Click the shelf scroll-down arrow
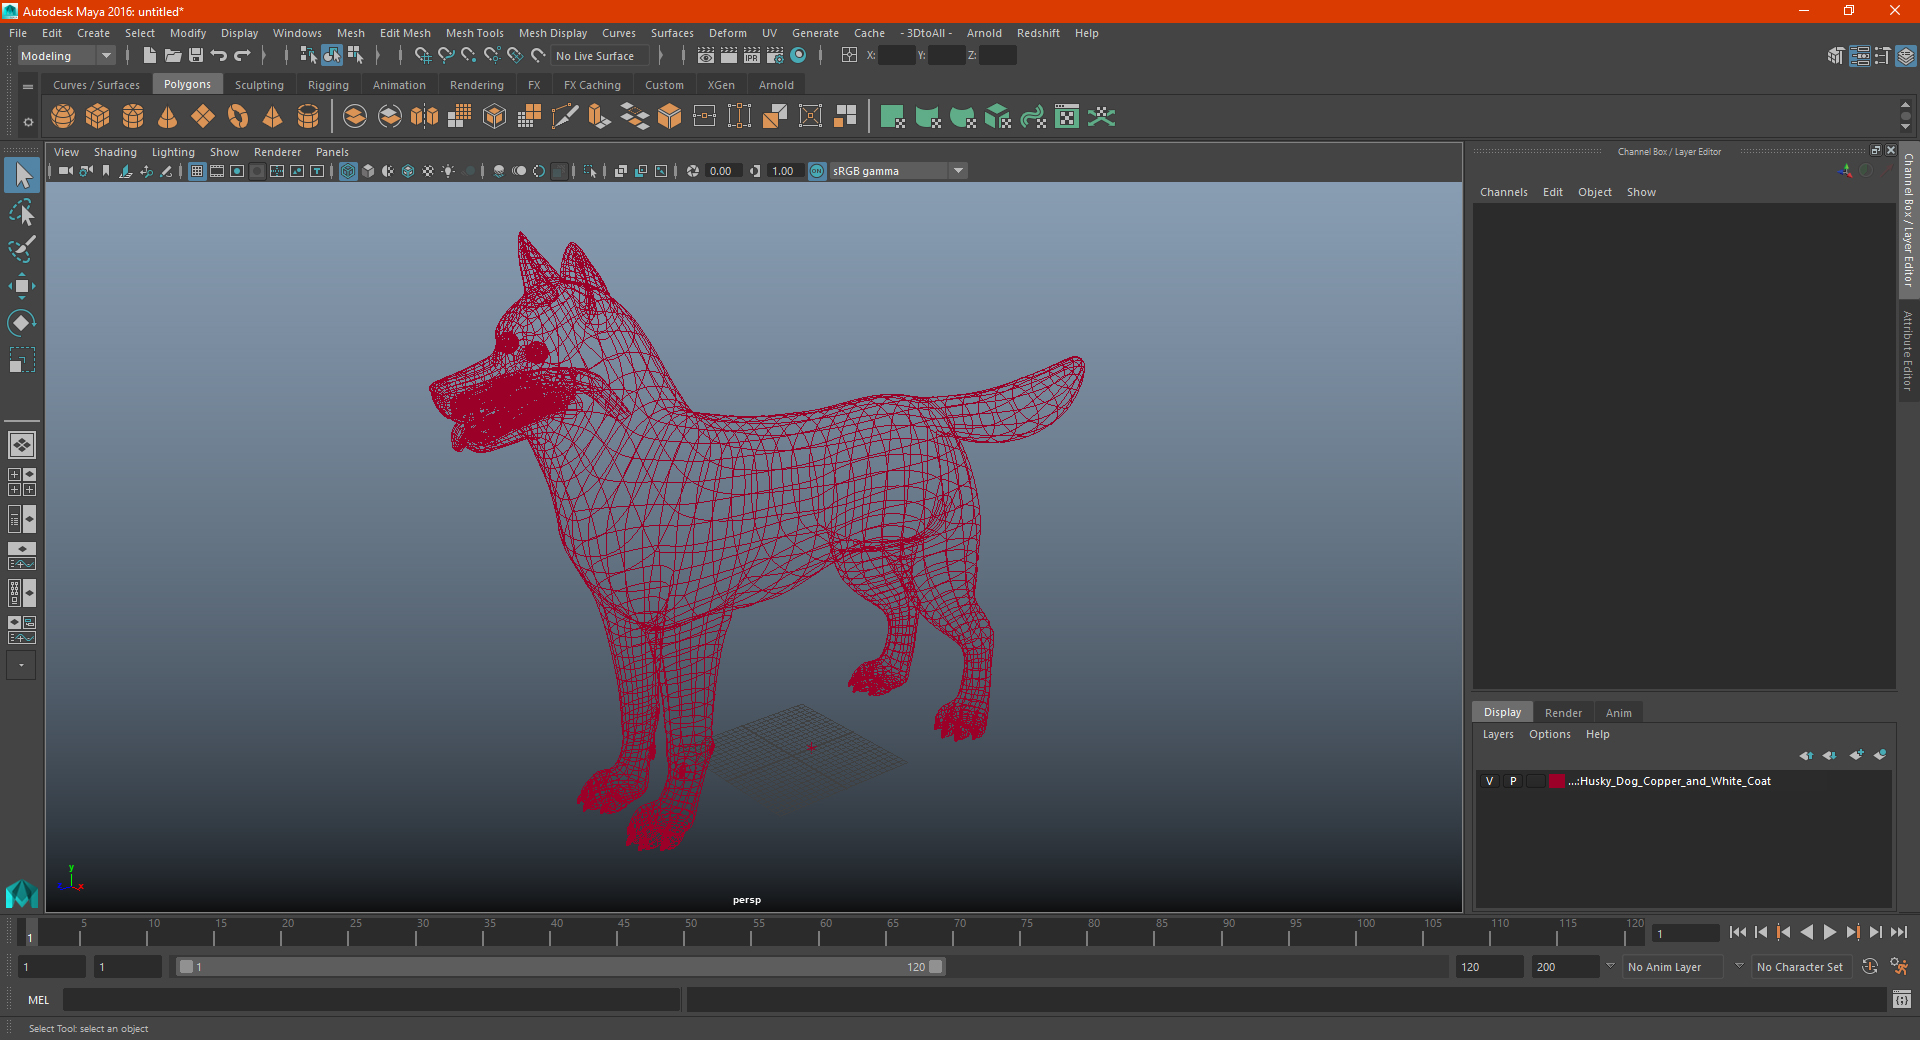The width and height of the screenshot is (1920, 1040). click(1905, 127)
